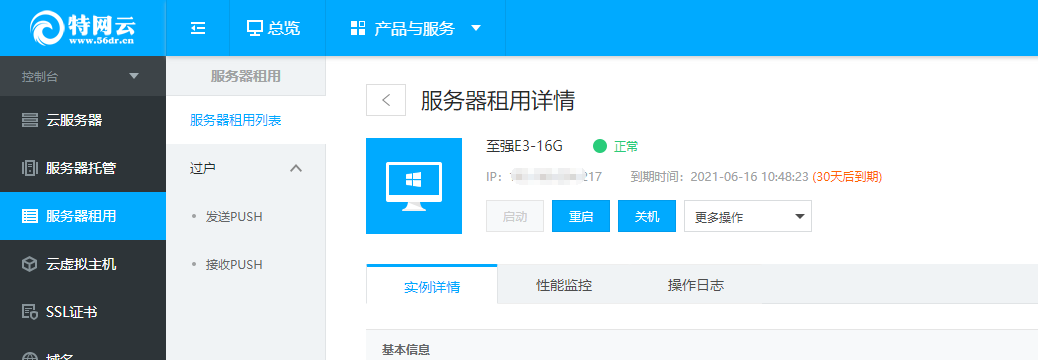The height and width of the screenshot is (360, 1038).
Task: Open 服务器托管 in the sidebar
Action: [83, 168]
